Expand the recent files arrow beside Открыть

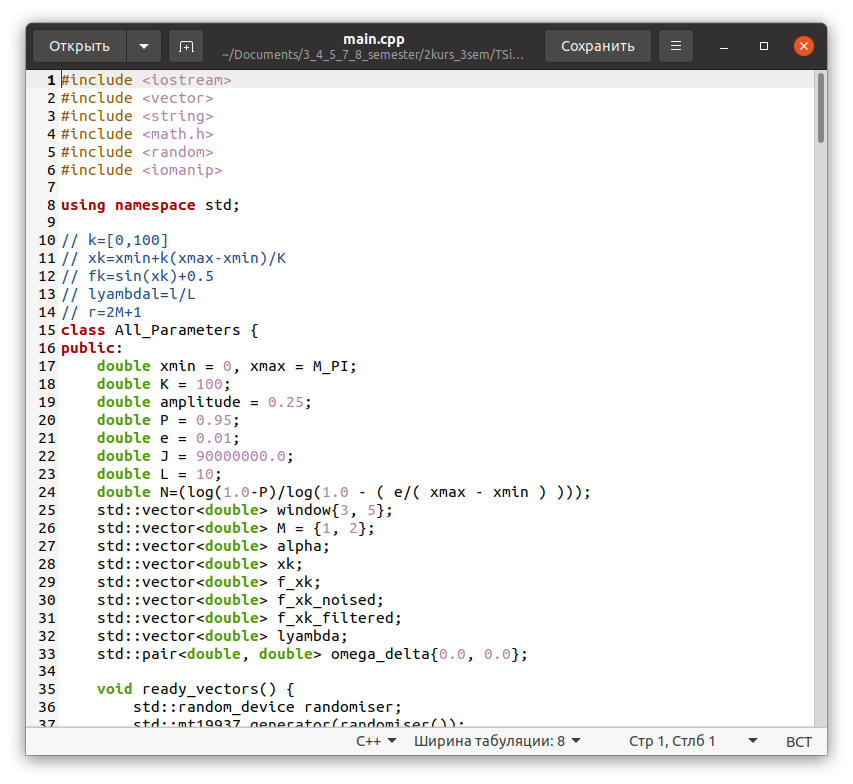[x=143, y=46]
